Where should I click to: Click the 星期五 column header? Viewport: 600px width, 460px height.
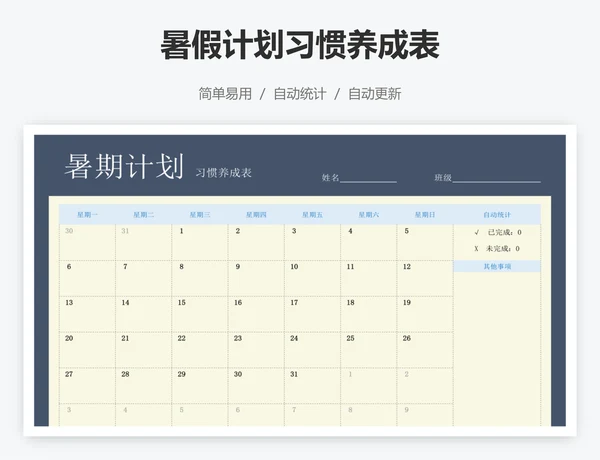pos(312,215)
